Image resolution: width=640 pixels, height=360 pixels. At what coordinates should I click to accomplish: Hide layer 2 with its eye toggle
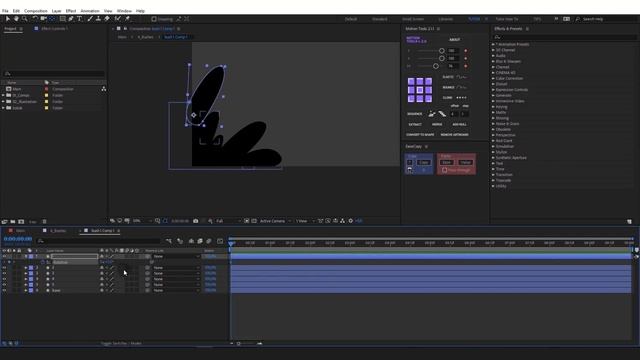click(x=4, y=268)
